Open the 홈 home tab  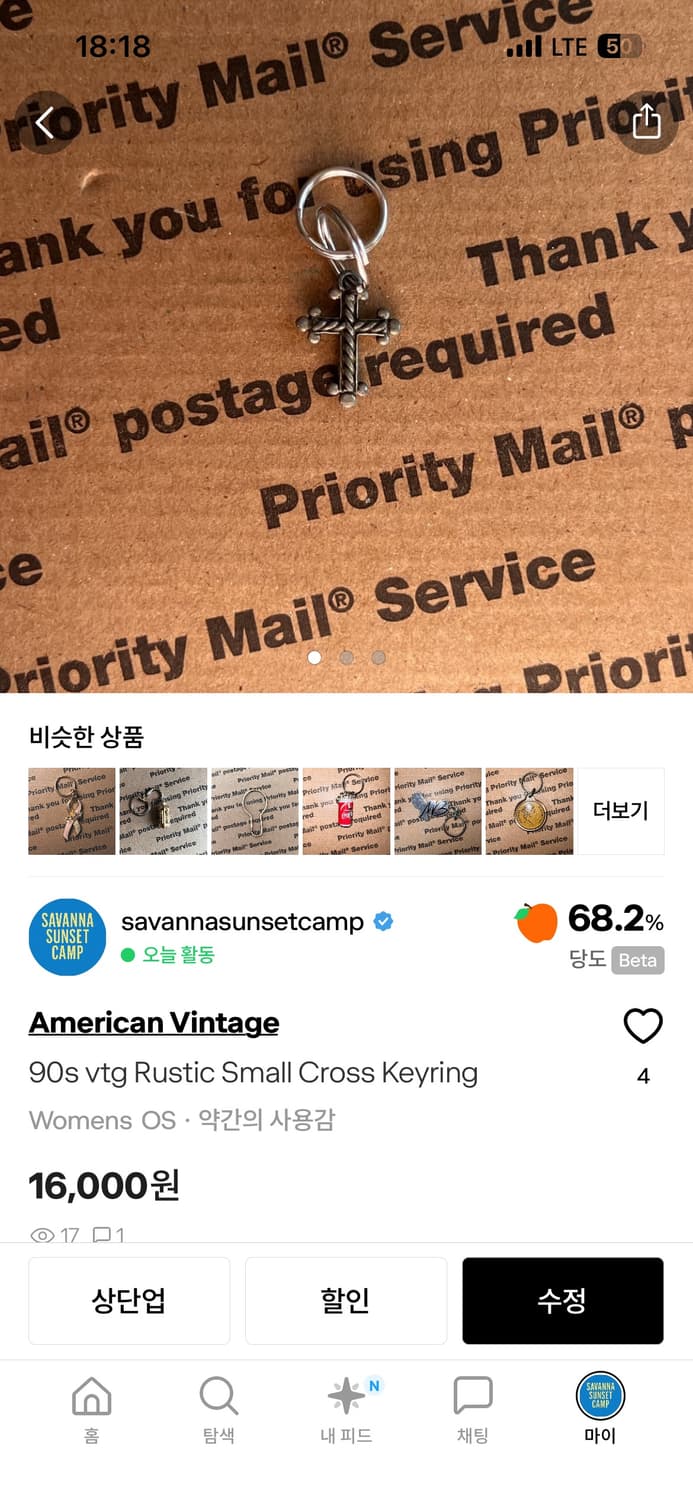[91, 1410]
